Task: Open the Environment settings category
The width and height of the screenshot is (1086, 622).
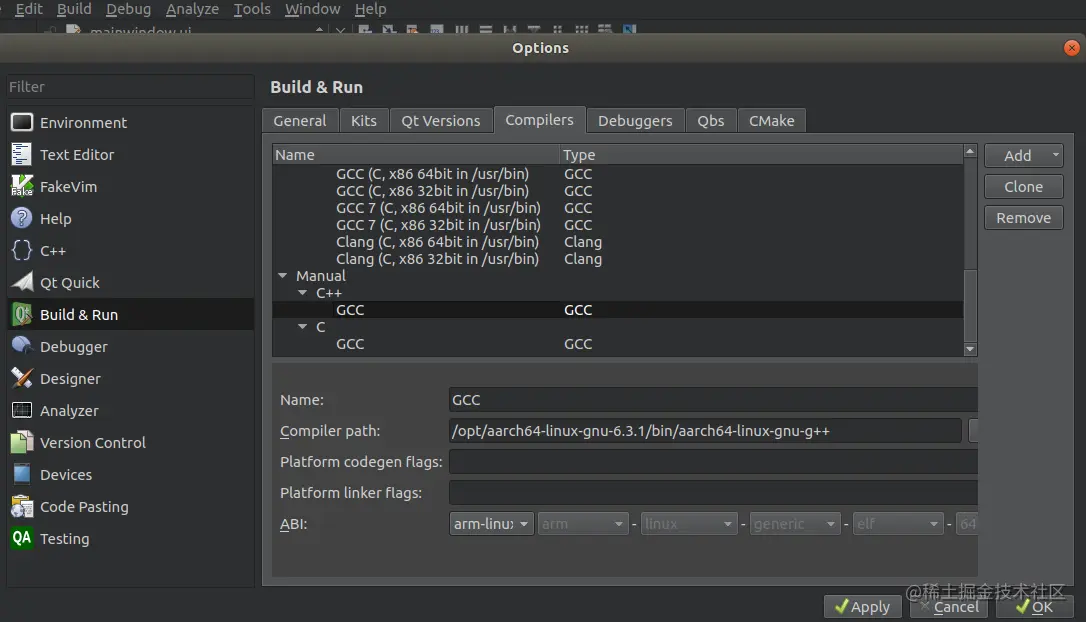Action: [130, 123]
